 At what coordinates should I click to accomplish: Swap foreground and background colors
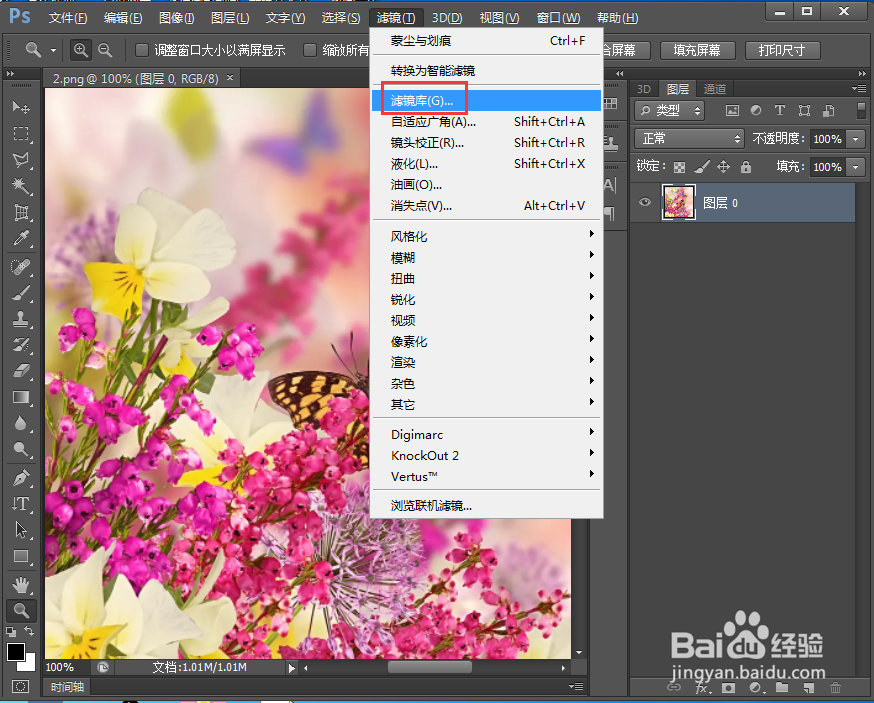click(x=29, y=631)
